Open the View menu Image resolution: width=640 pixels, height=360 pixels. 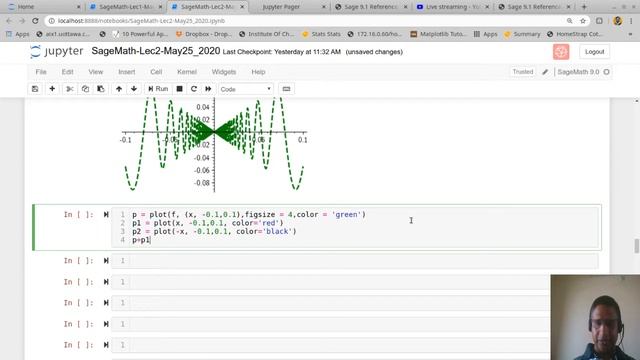[x=96, y=72]
